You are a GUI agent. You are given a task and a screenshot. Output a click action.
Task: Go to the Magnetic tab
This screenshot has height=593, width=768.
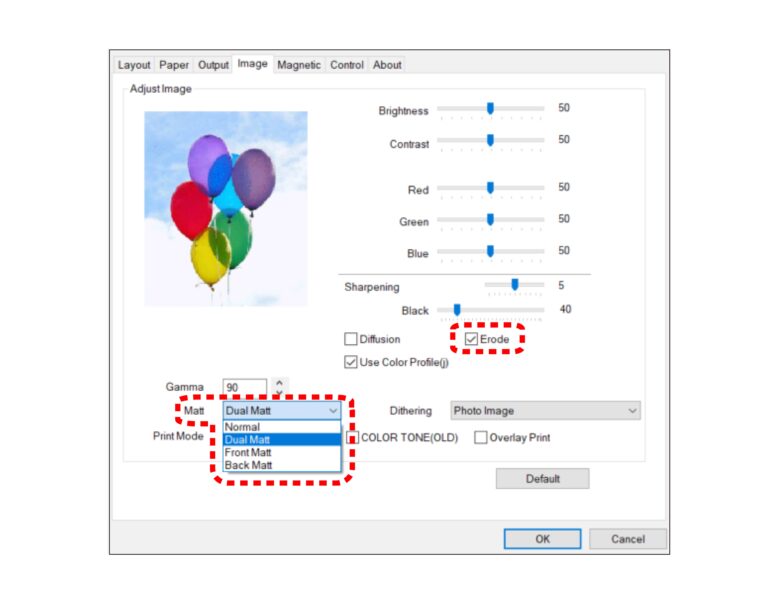299,65
